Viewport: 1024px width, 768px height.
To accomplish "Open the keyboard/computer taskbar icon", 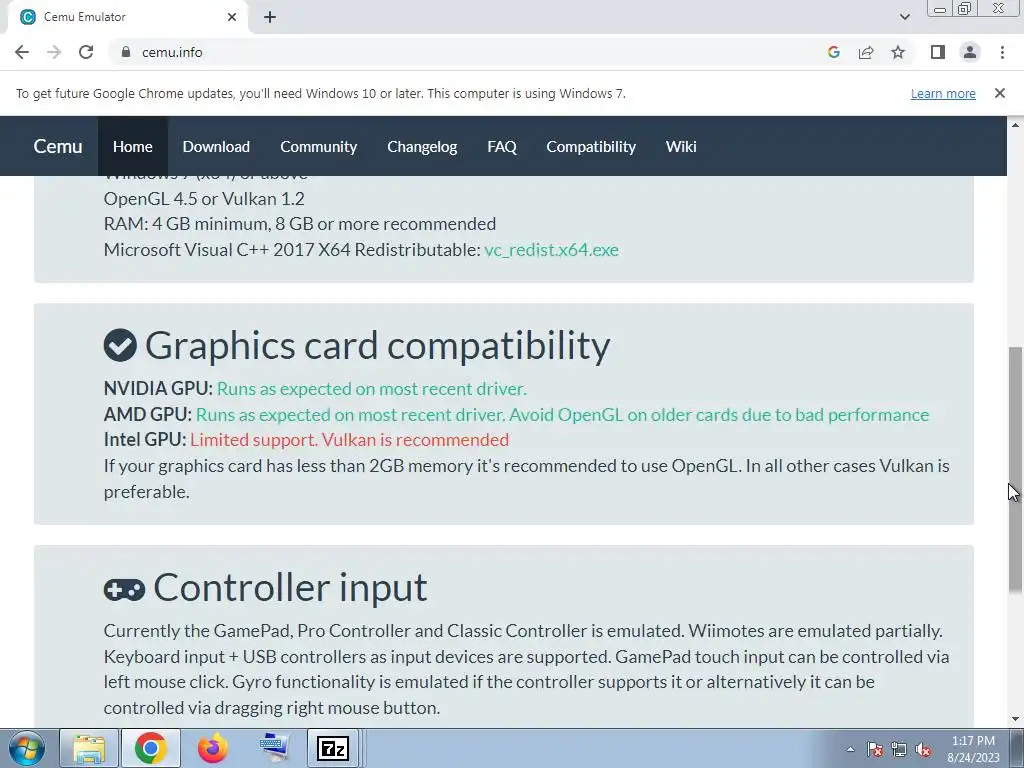I will (x=274, y=748).
